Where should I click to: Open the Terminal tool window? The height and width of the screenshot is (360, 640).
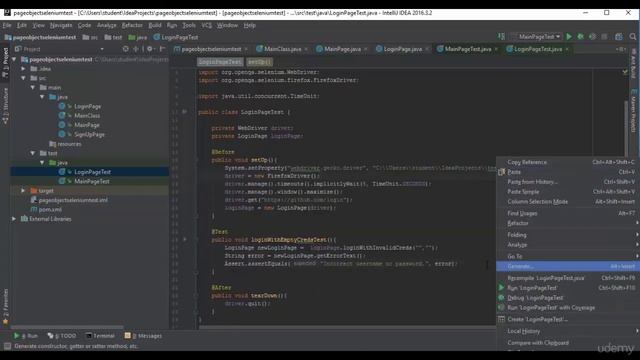click(100, 336)
